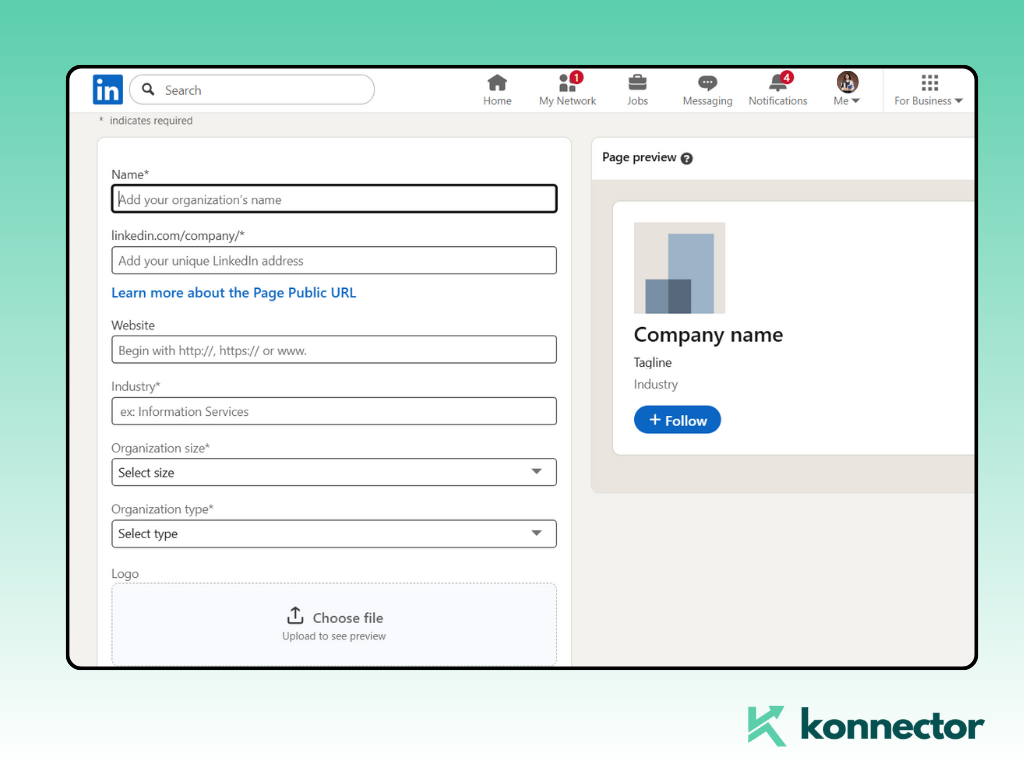Image resolution: width=1024 pixels, height=768 pixels.
Task: Expand the For Business dropdown arrow
Action: tap(958, 101)
